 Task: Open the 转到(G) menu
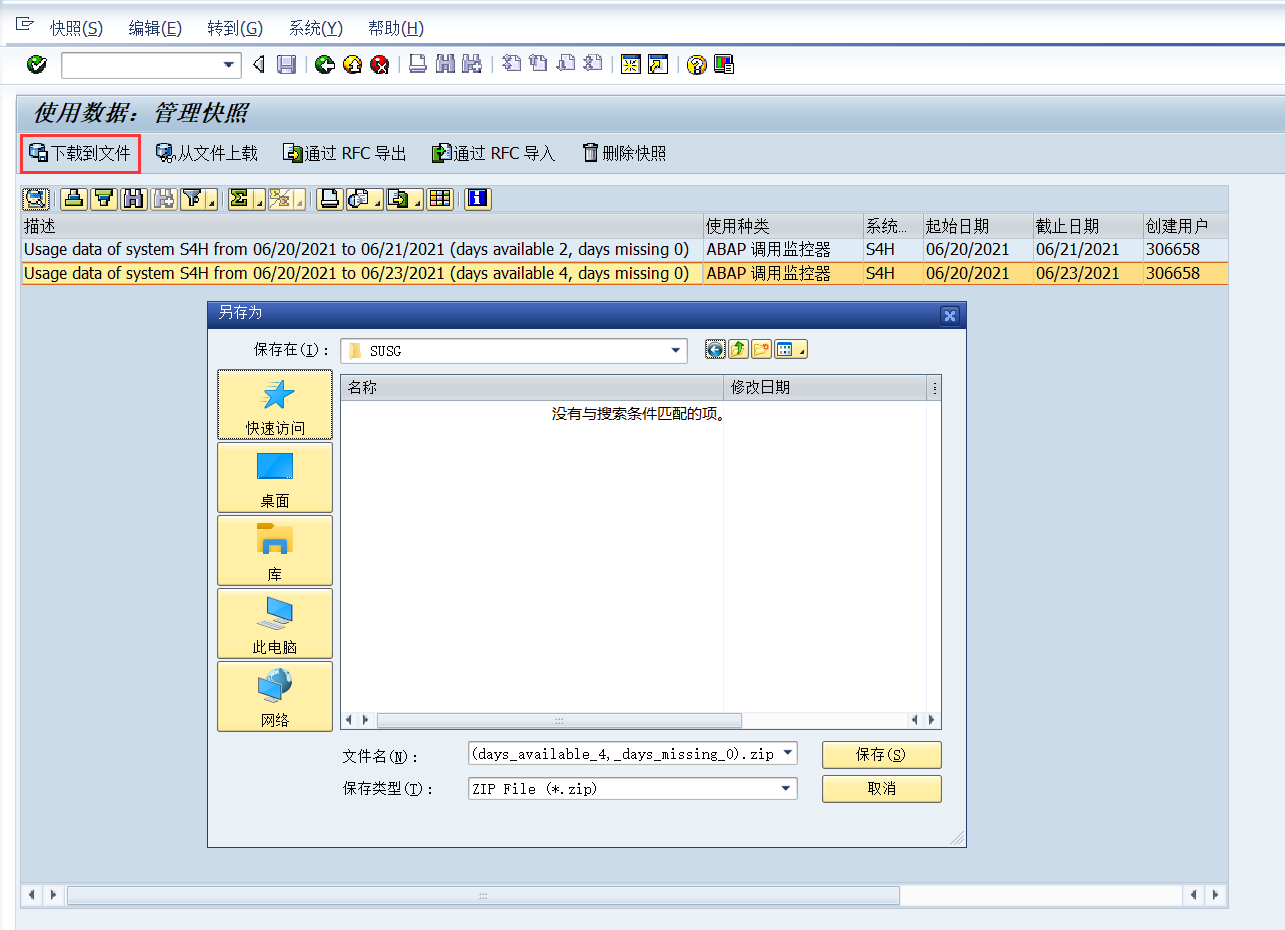[x=235, y=27]
